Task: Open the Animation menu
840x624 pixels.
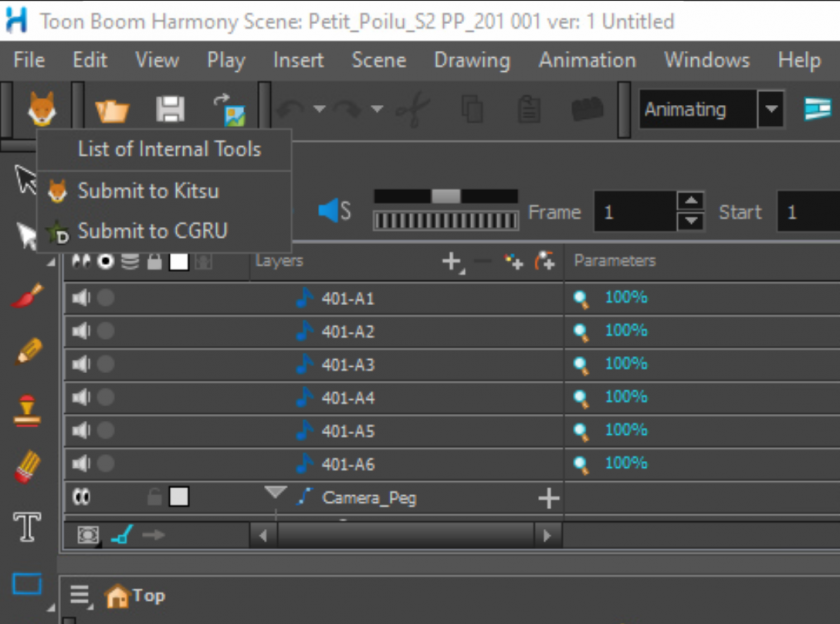Action: pyautogui.click(x=587, y=60)
